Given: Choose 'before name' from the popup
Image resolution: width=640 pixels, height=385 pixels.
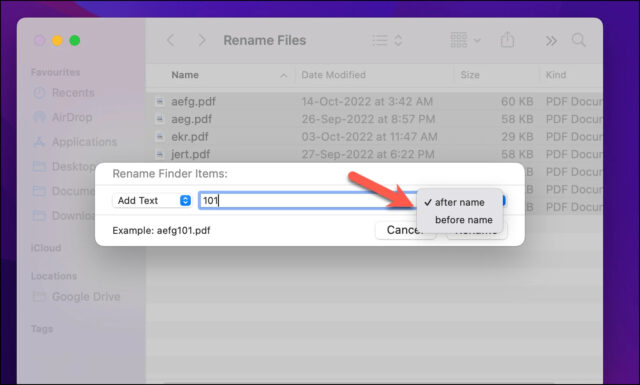Looking at the screenshot, I should click(x=464, y=220).
